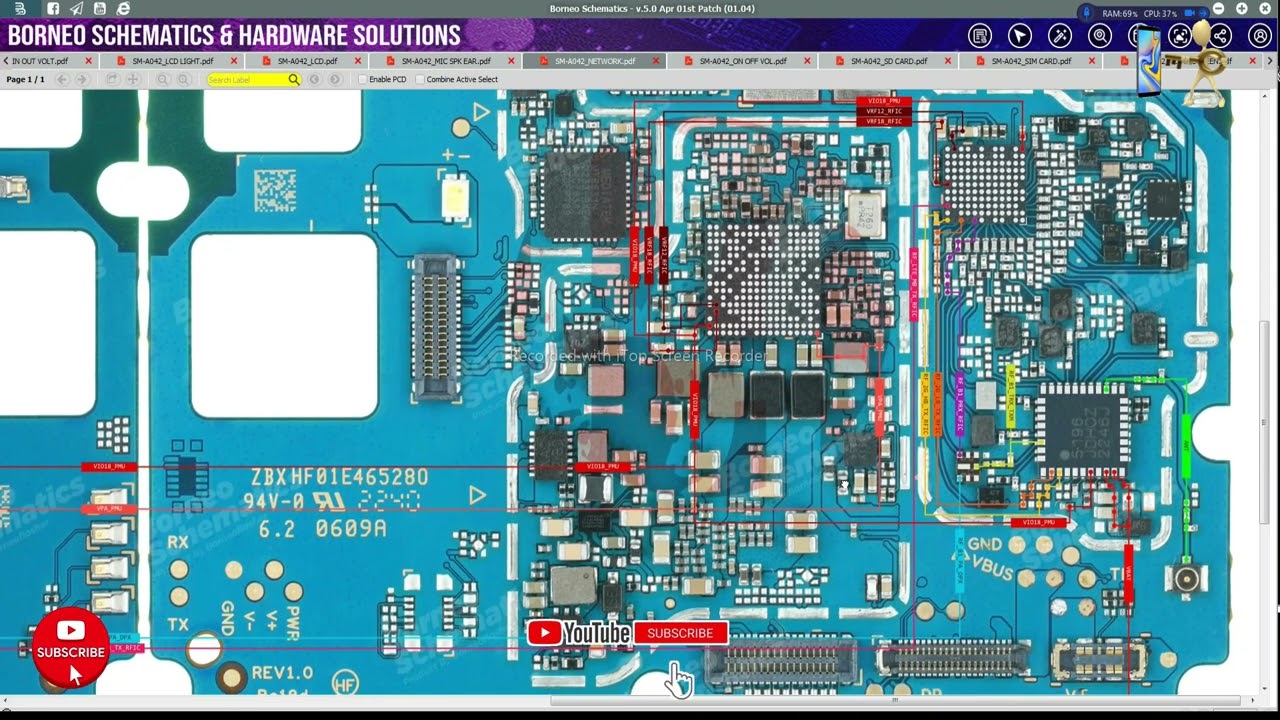Switch to SM-A042_LCD LIGHT.pdf tab
The height and width of the screenshot is (720, 1280).
click(x=172, y=61)
